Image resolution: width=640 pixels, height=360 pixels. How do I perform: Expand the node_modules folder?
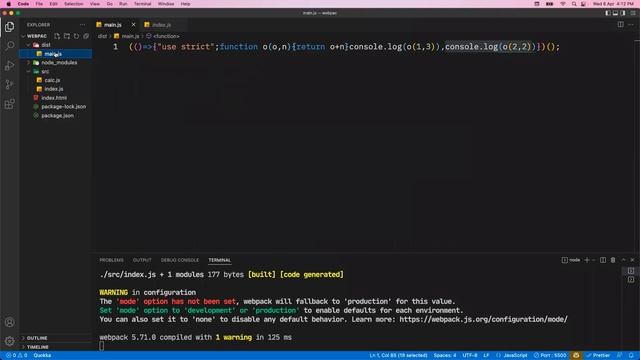(x=59, y=62)
